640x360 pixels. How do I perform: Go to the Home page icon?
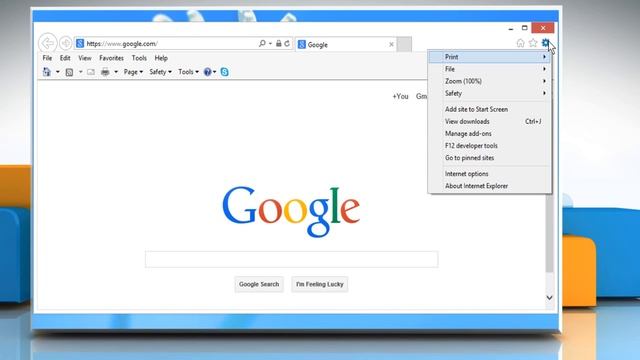tap(520, 43)
